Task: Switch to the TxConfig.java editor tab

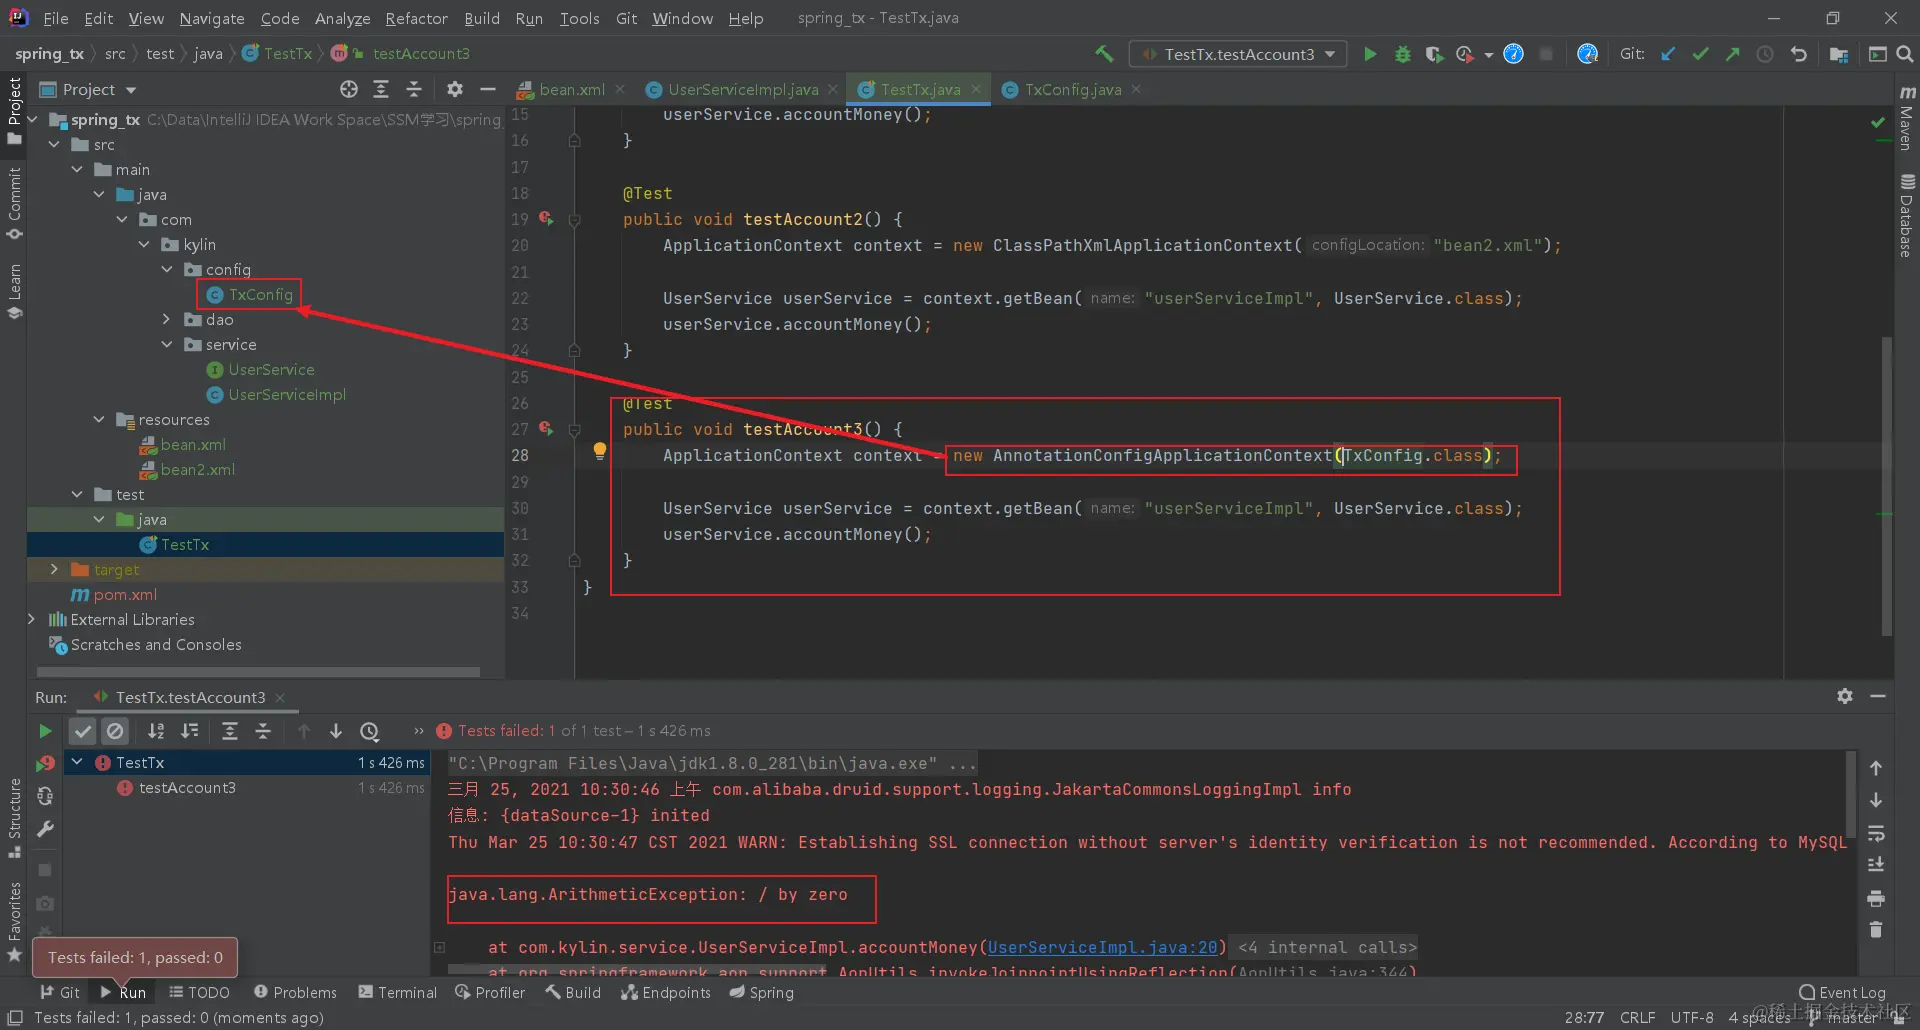Action: [1073, 90]
